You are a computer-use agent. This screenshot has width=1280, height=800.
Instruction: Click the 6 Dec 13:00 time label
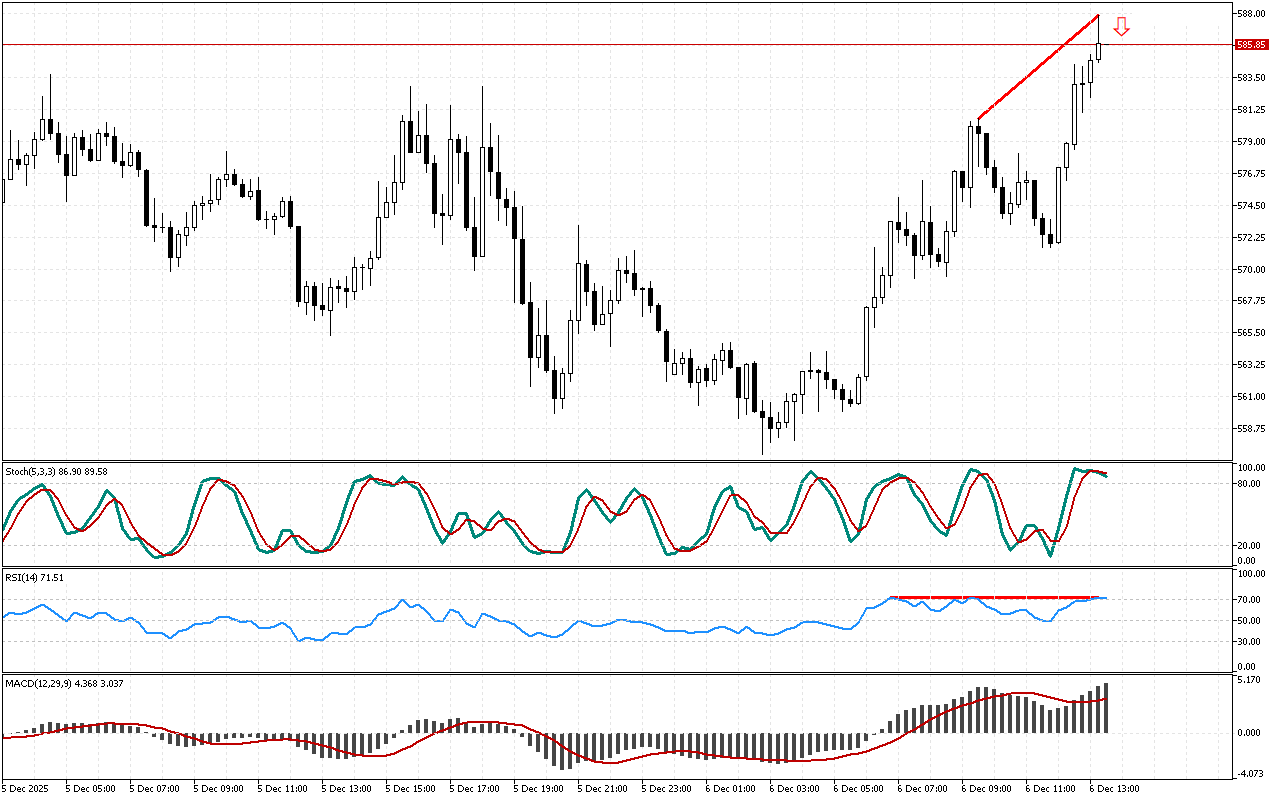pyautogui.click(x=1114, y=788)
